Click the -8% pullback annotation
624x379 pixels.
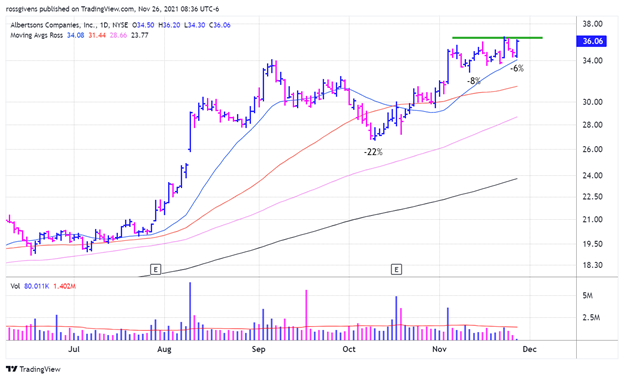click(x=474, y=81)
